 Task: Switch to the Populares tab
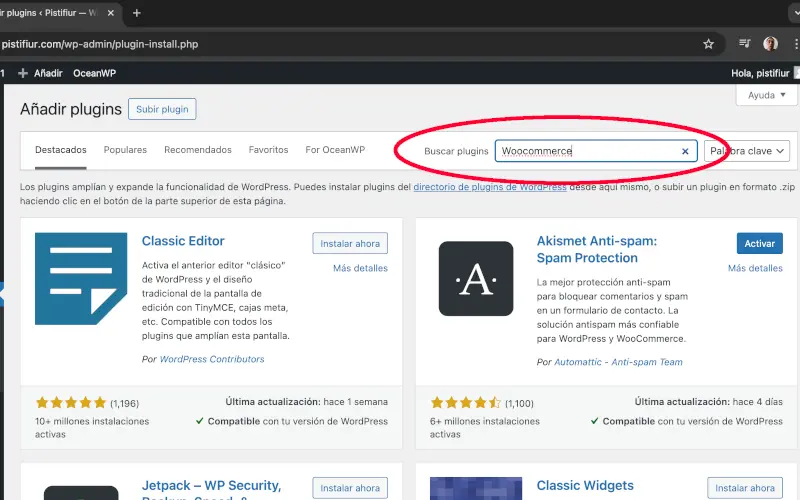coord(125,150)
